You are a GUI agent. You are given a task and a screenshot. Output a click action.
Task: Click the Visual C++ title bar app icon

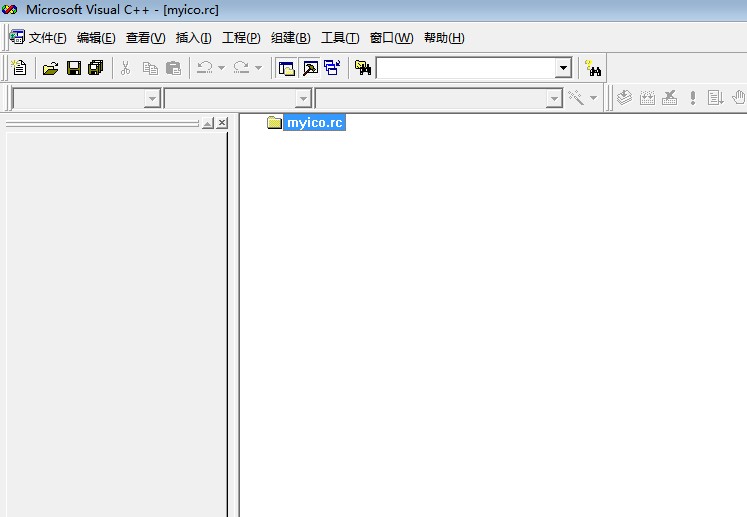pyautogui.click(x=9, y=10)
